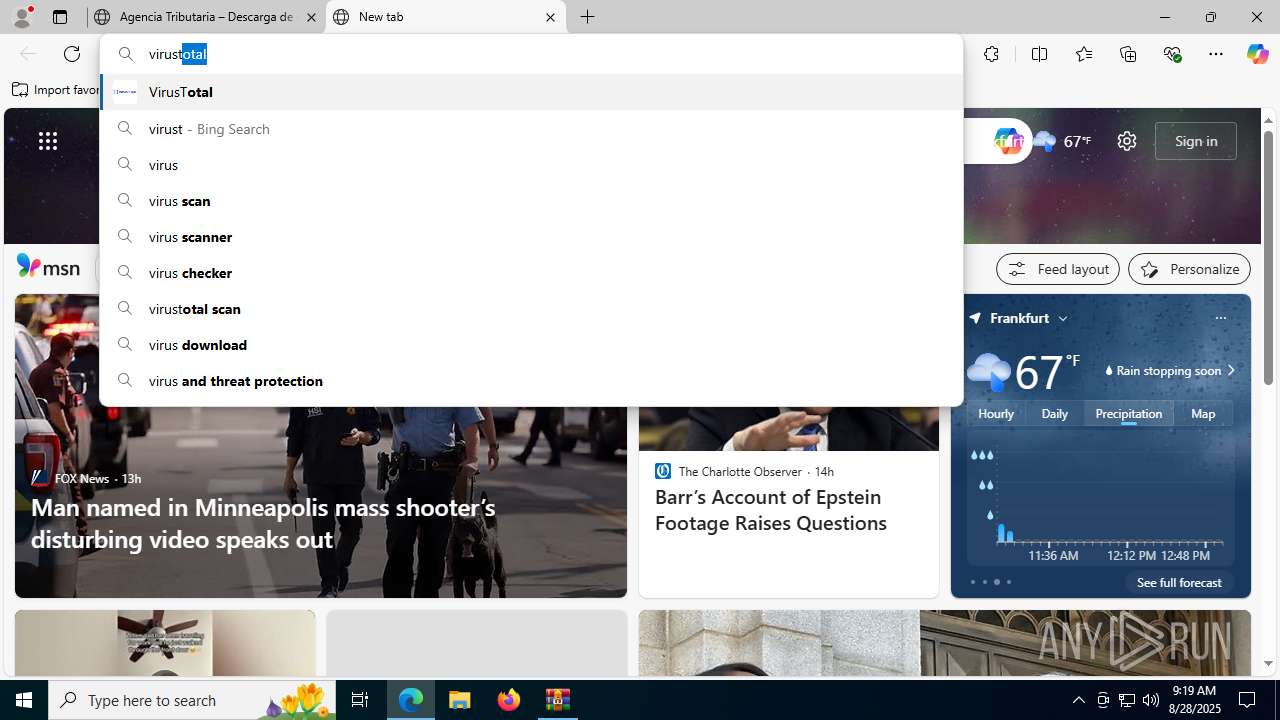Open the weather card options ellipsis
Viewport: 1280px width, 720px height.
[x=1220, y=318]
